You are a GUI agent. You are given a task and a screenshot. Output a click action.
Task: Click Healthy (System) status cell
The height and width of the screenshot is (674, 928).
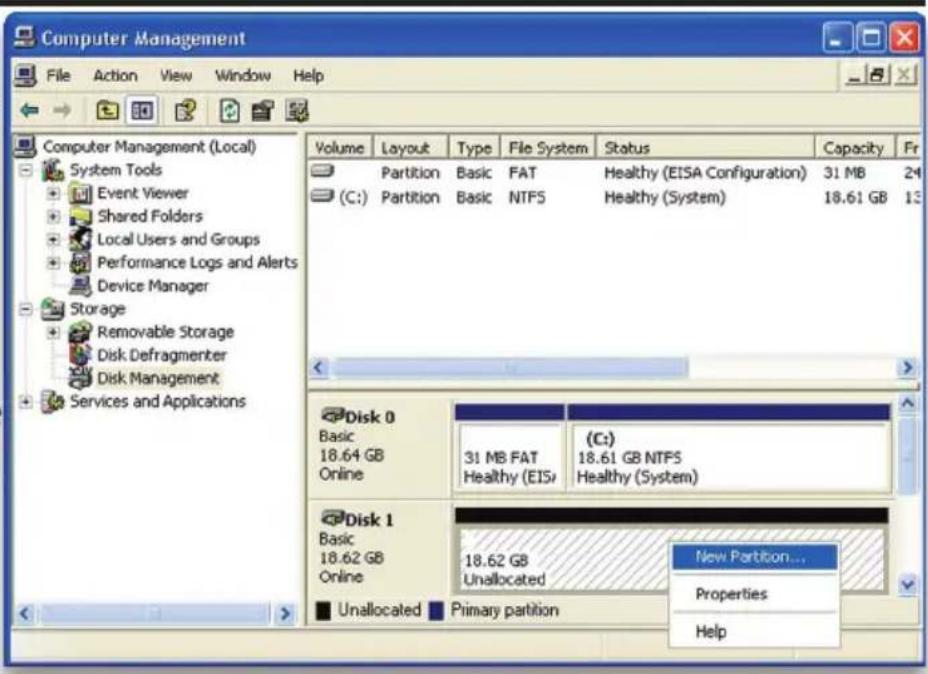point(665,197)
